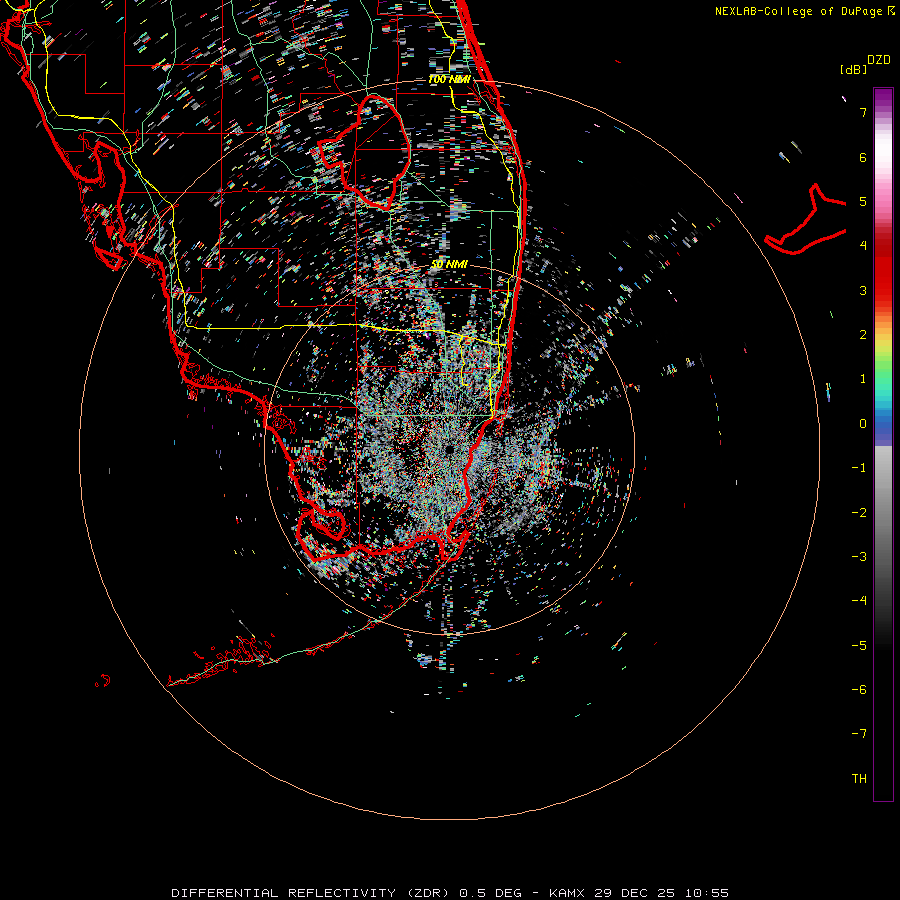Click the 50 NMI range ring label

[449, 264]
